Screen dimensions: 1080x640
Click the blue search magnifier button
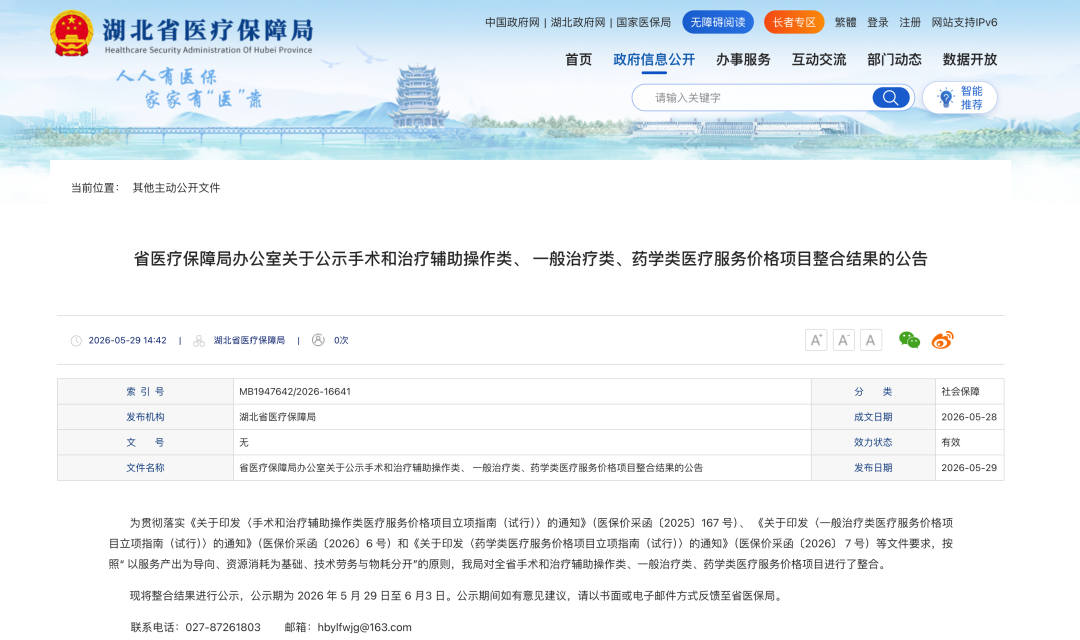(891, 98)
